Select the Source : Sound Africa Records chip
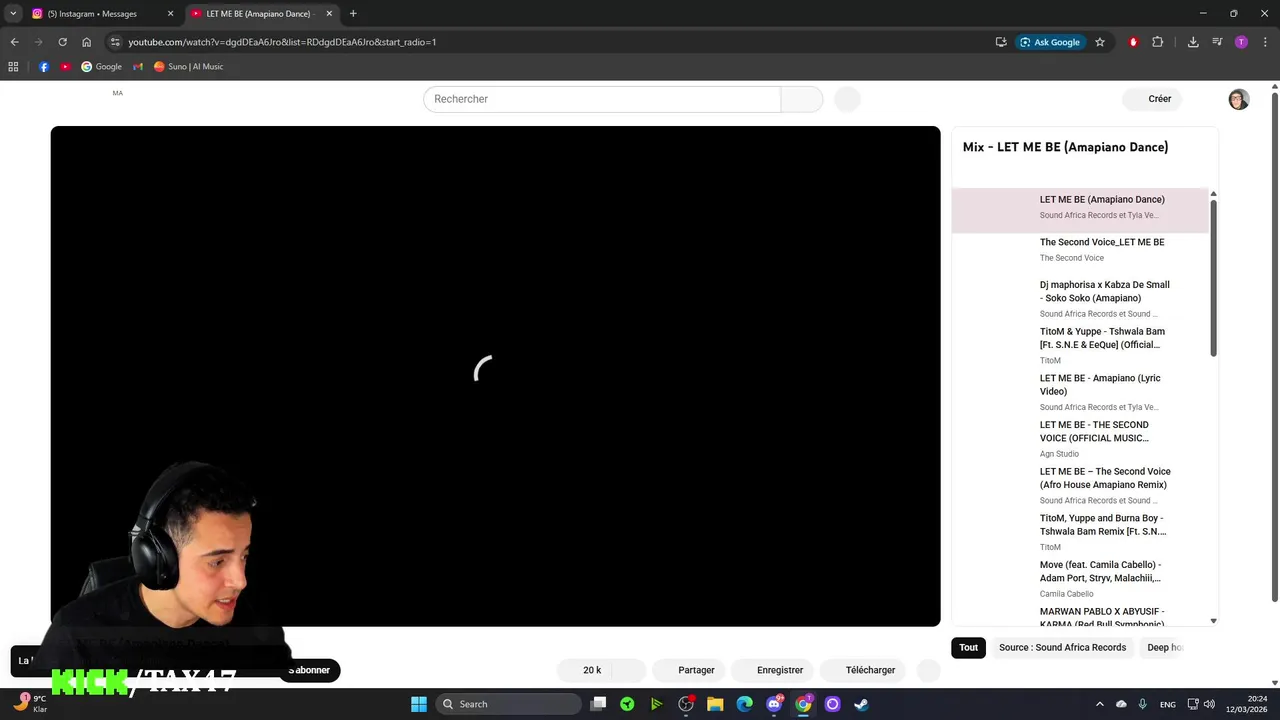The height and width of the screenshot is (720, 1280). click(x=1062, y=648)
